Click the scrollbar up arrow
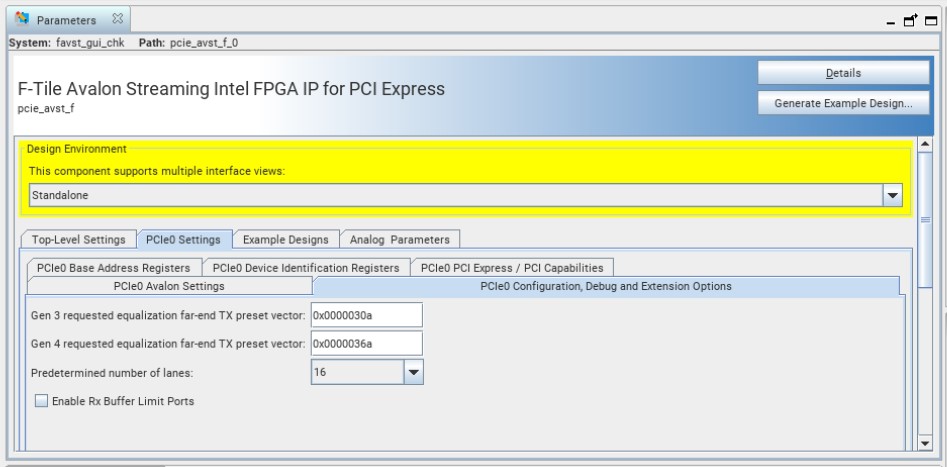947x467 pixels. tap(926, 146)
